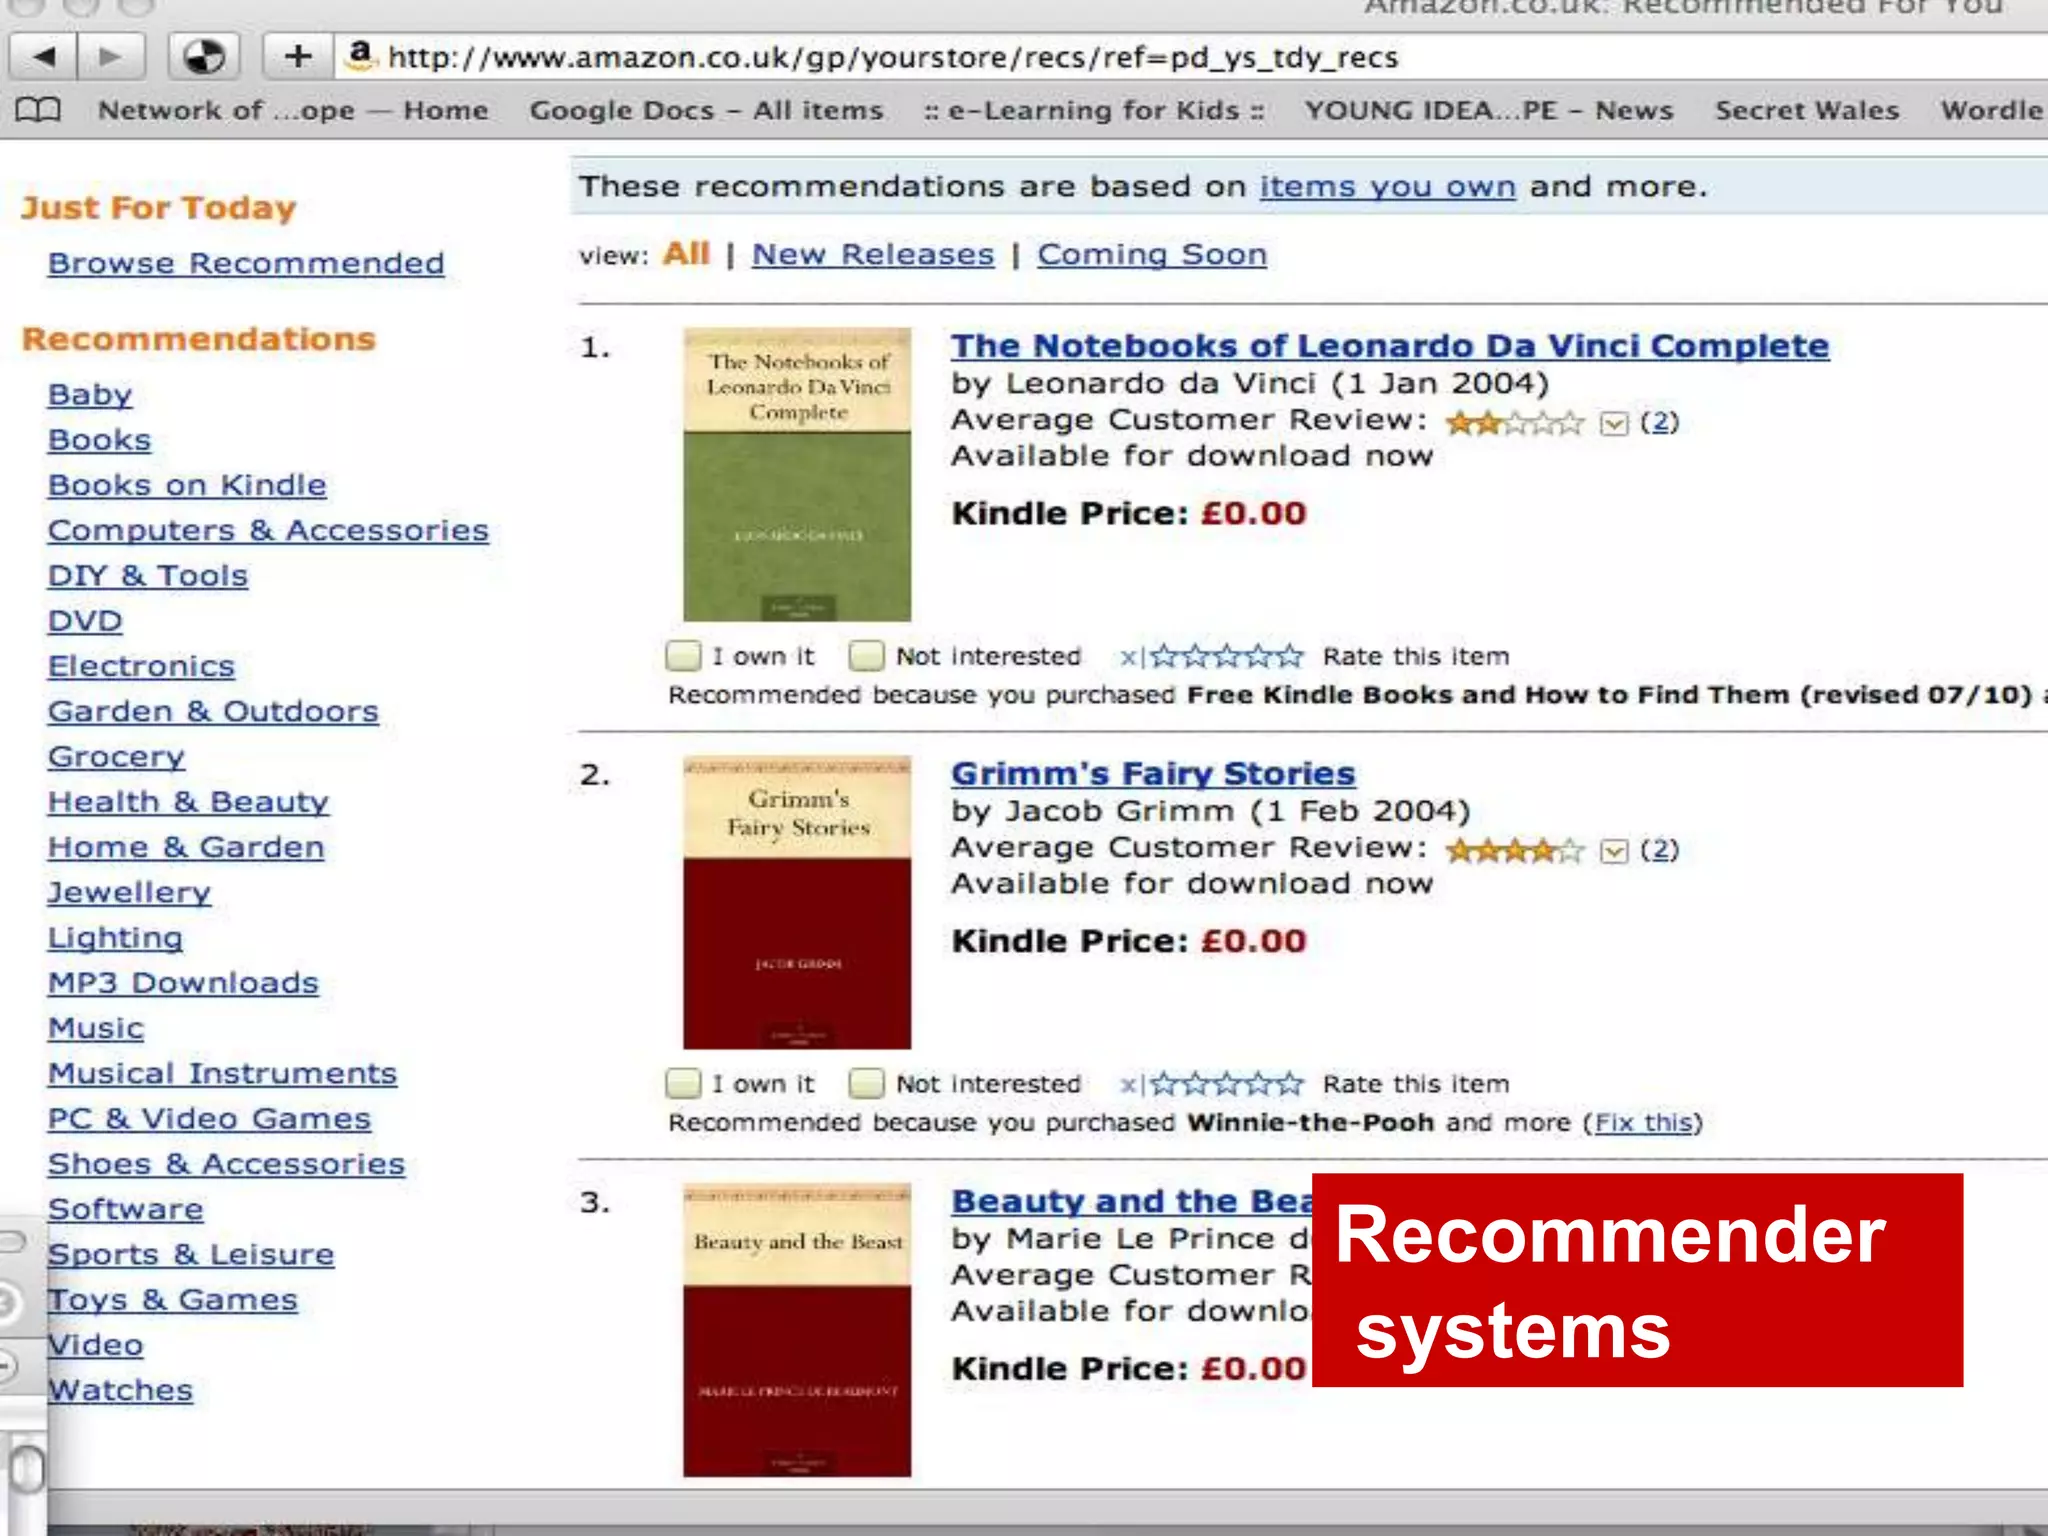The height and width of the screenshot is (1536, 2048).
Task: Click the browser Forward arrow button
Action: click(x=111, y=57)
